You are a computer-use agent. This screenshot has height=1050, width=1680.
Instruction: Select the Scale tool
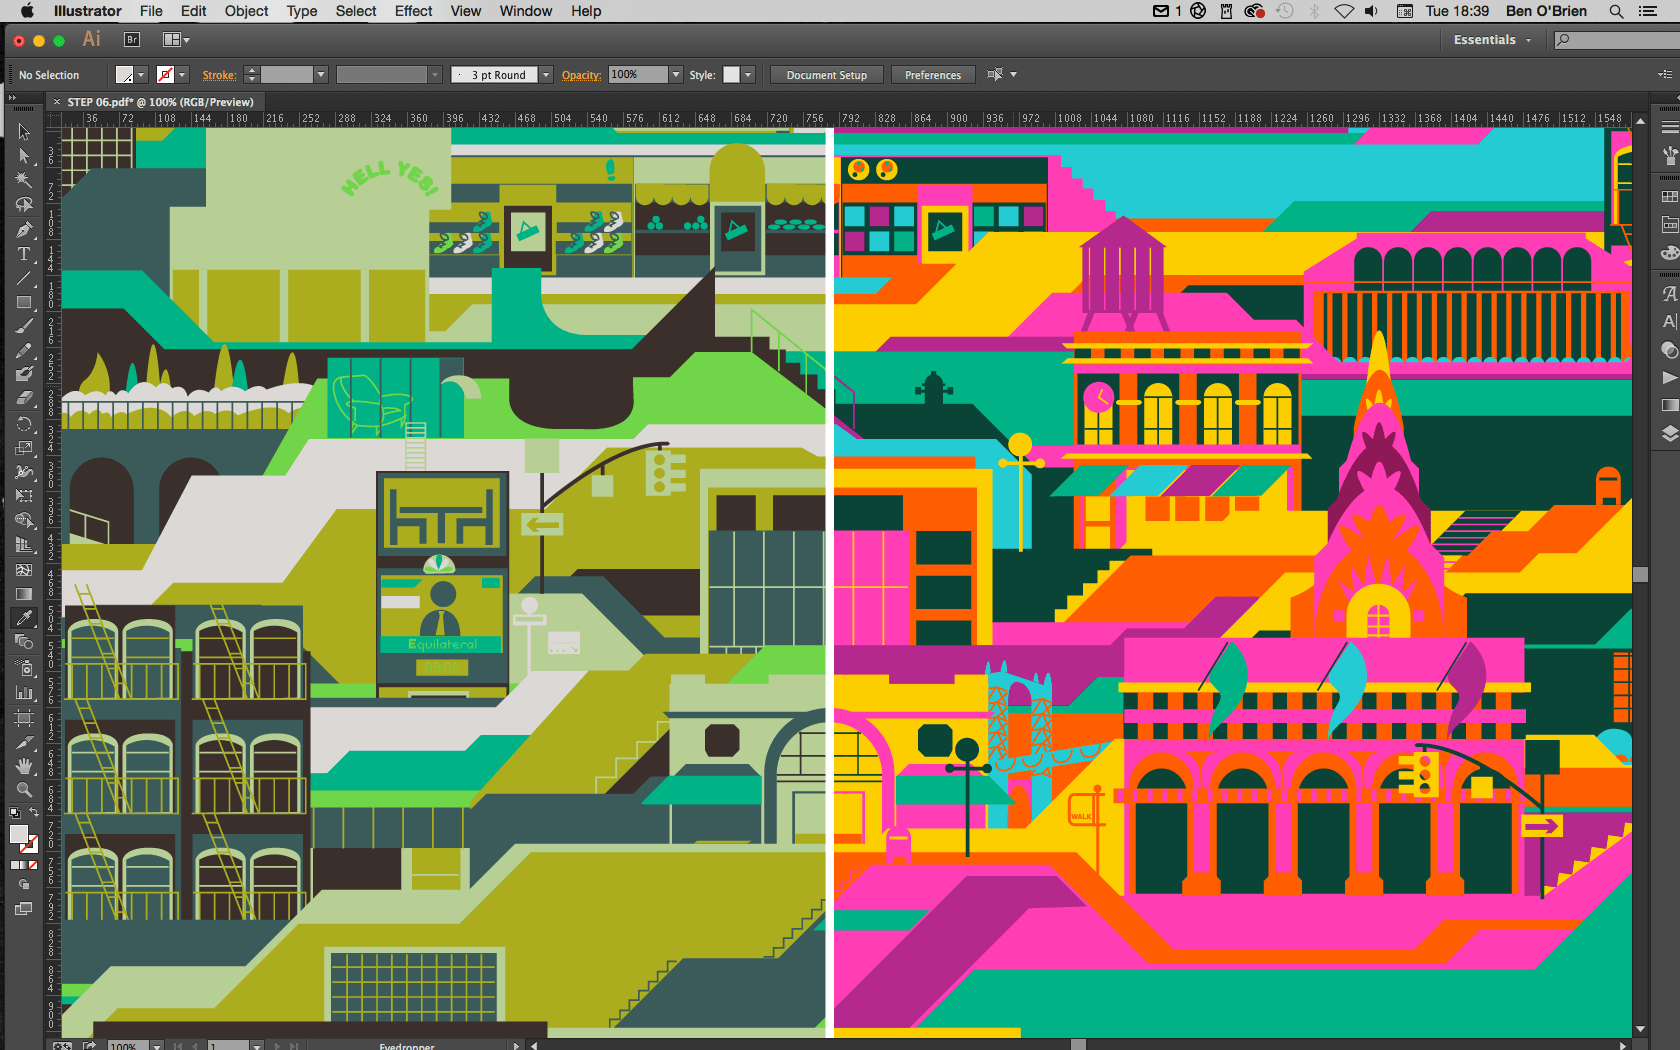click(24, 447)
